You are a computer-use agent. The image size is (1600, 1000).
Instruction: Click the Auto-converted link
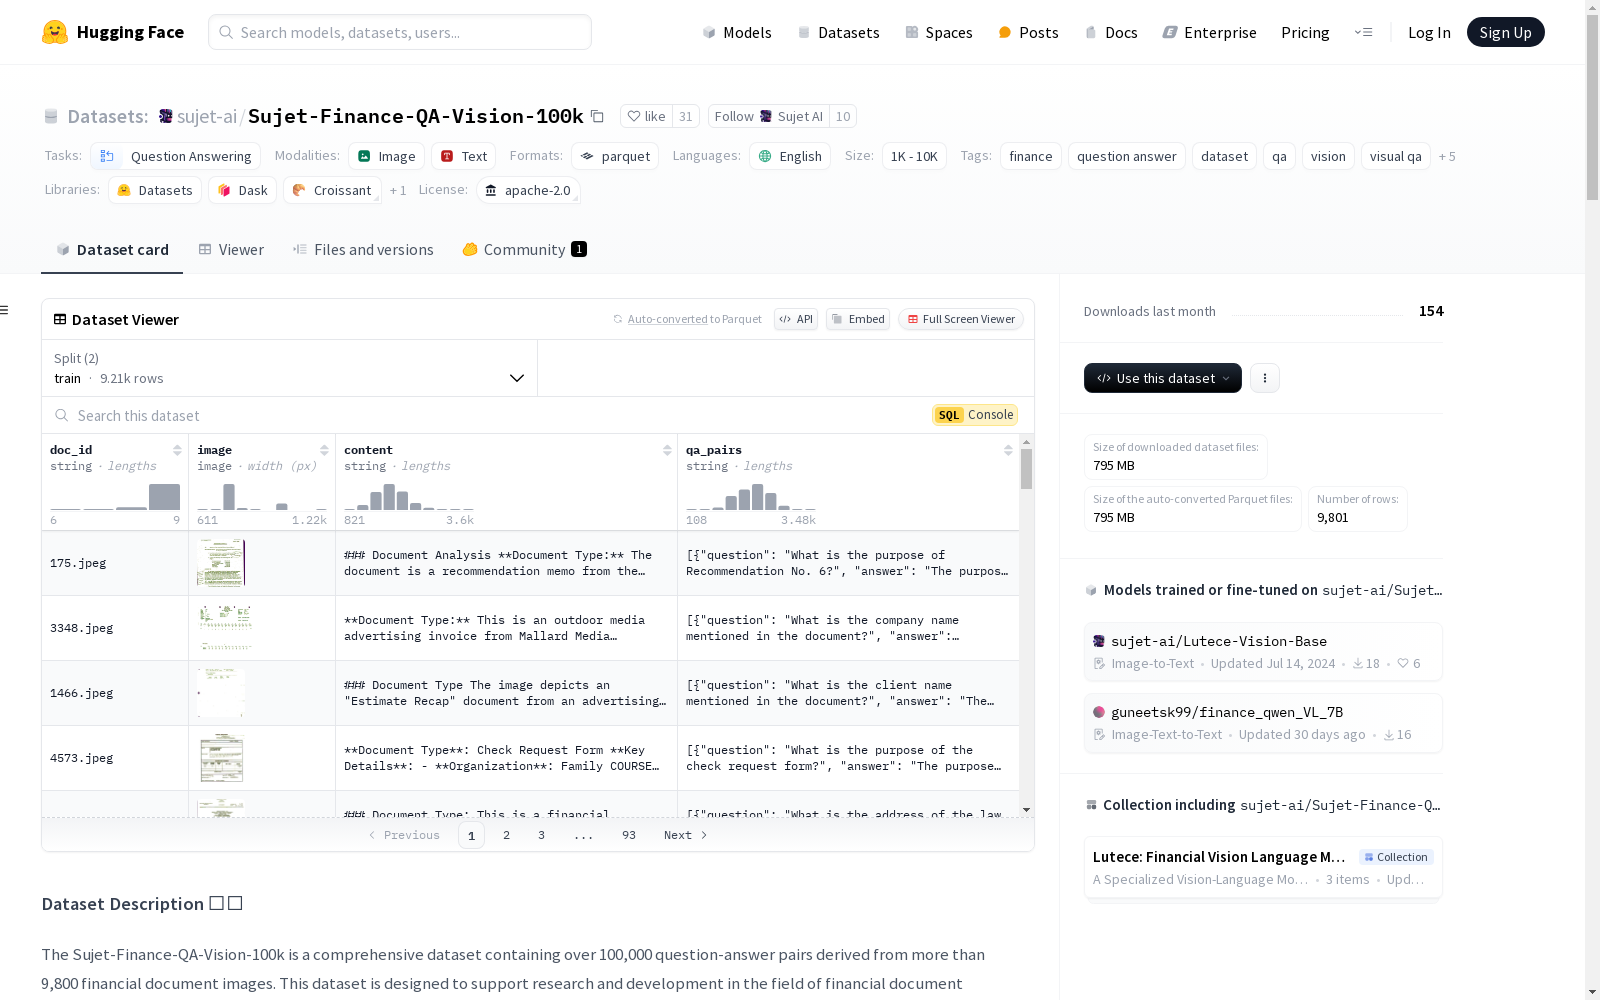(667, 319)
